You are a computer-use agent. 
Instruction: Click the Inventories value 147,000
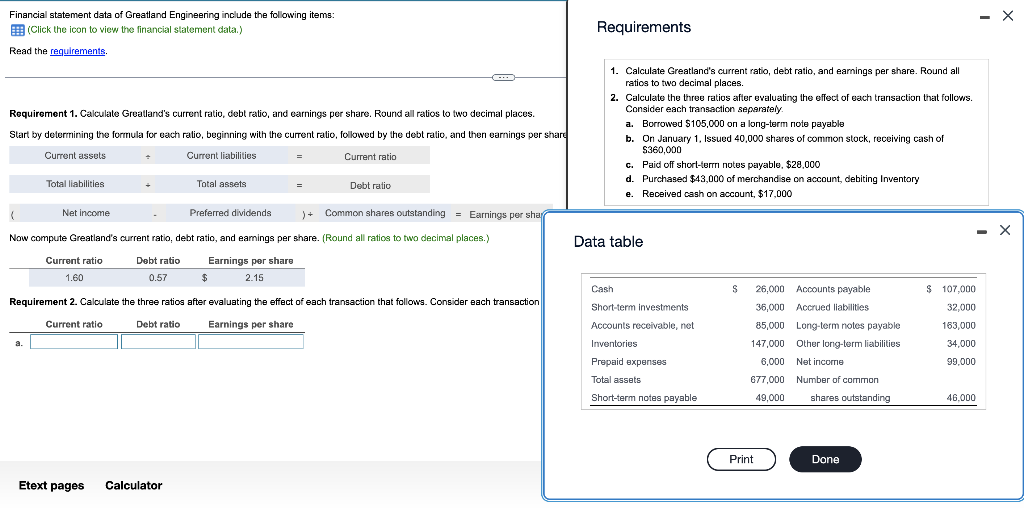(x=767, y=344)
